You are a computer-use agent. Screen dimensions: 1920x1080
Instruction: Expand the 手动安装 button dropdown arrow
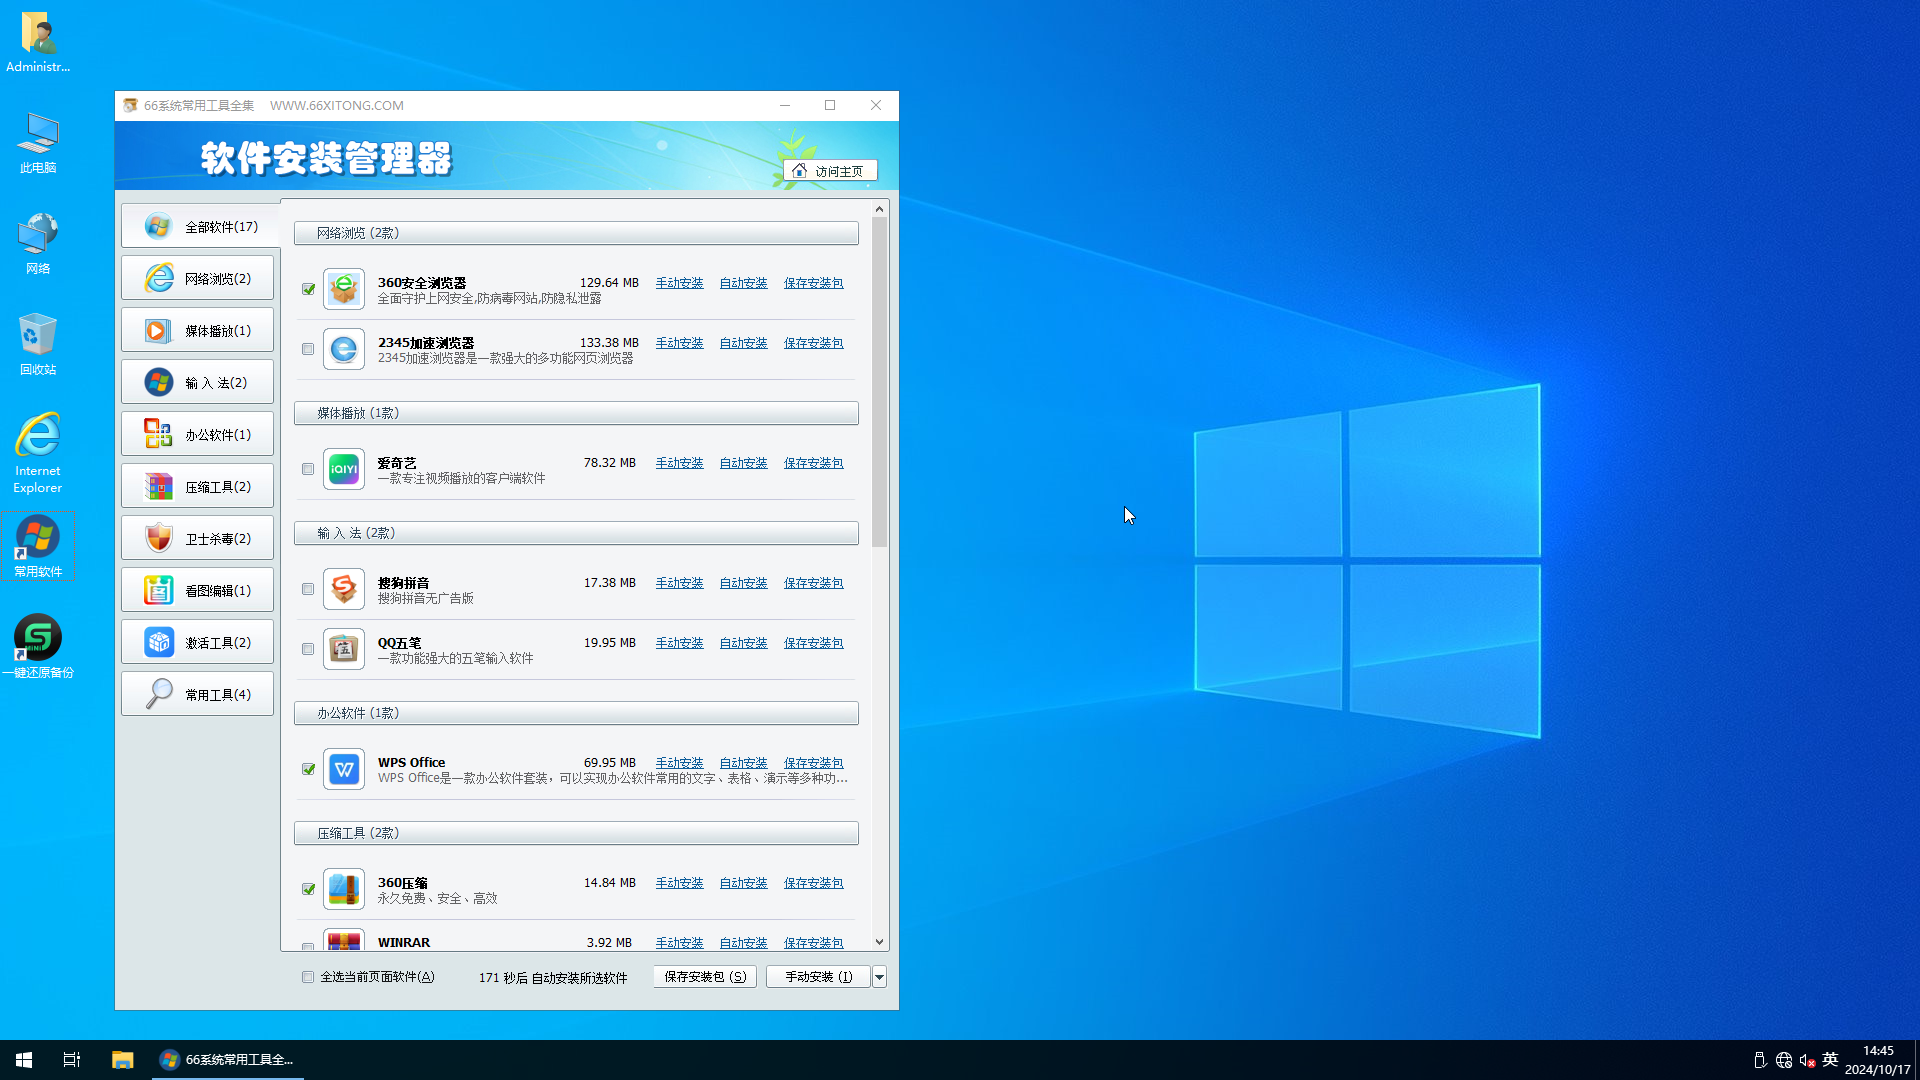pyautogui.click(x=879, y=977)
